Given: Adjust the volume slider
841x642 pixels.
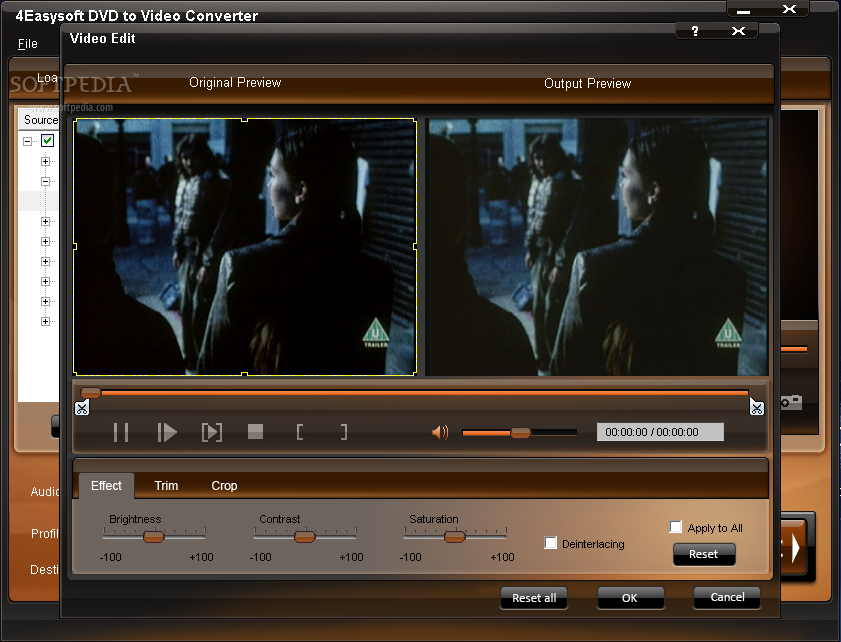Looking at the screenshot, I should point(520,433).
